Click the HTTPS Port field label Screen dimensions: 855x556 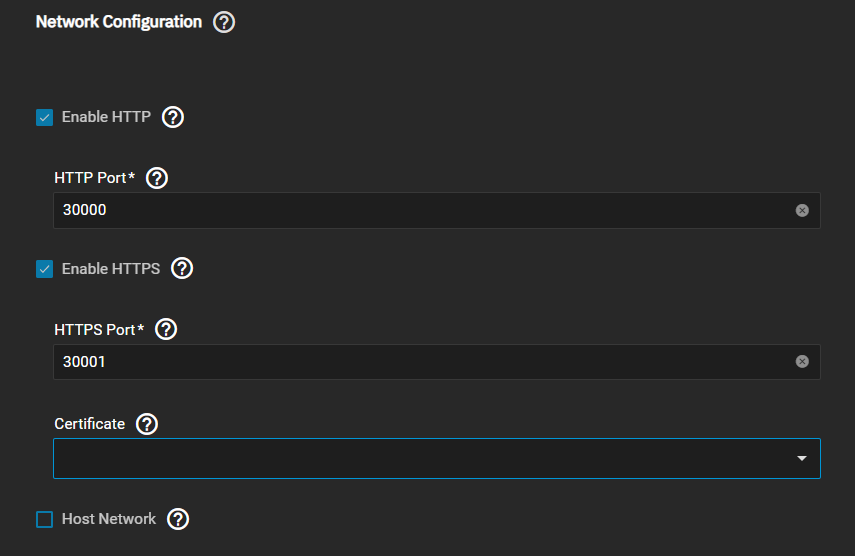[x=99, y=329]
